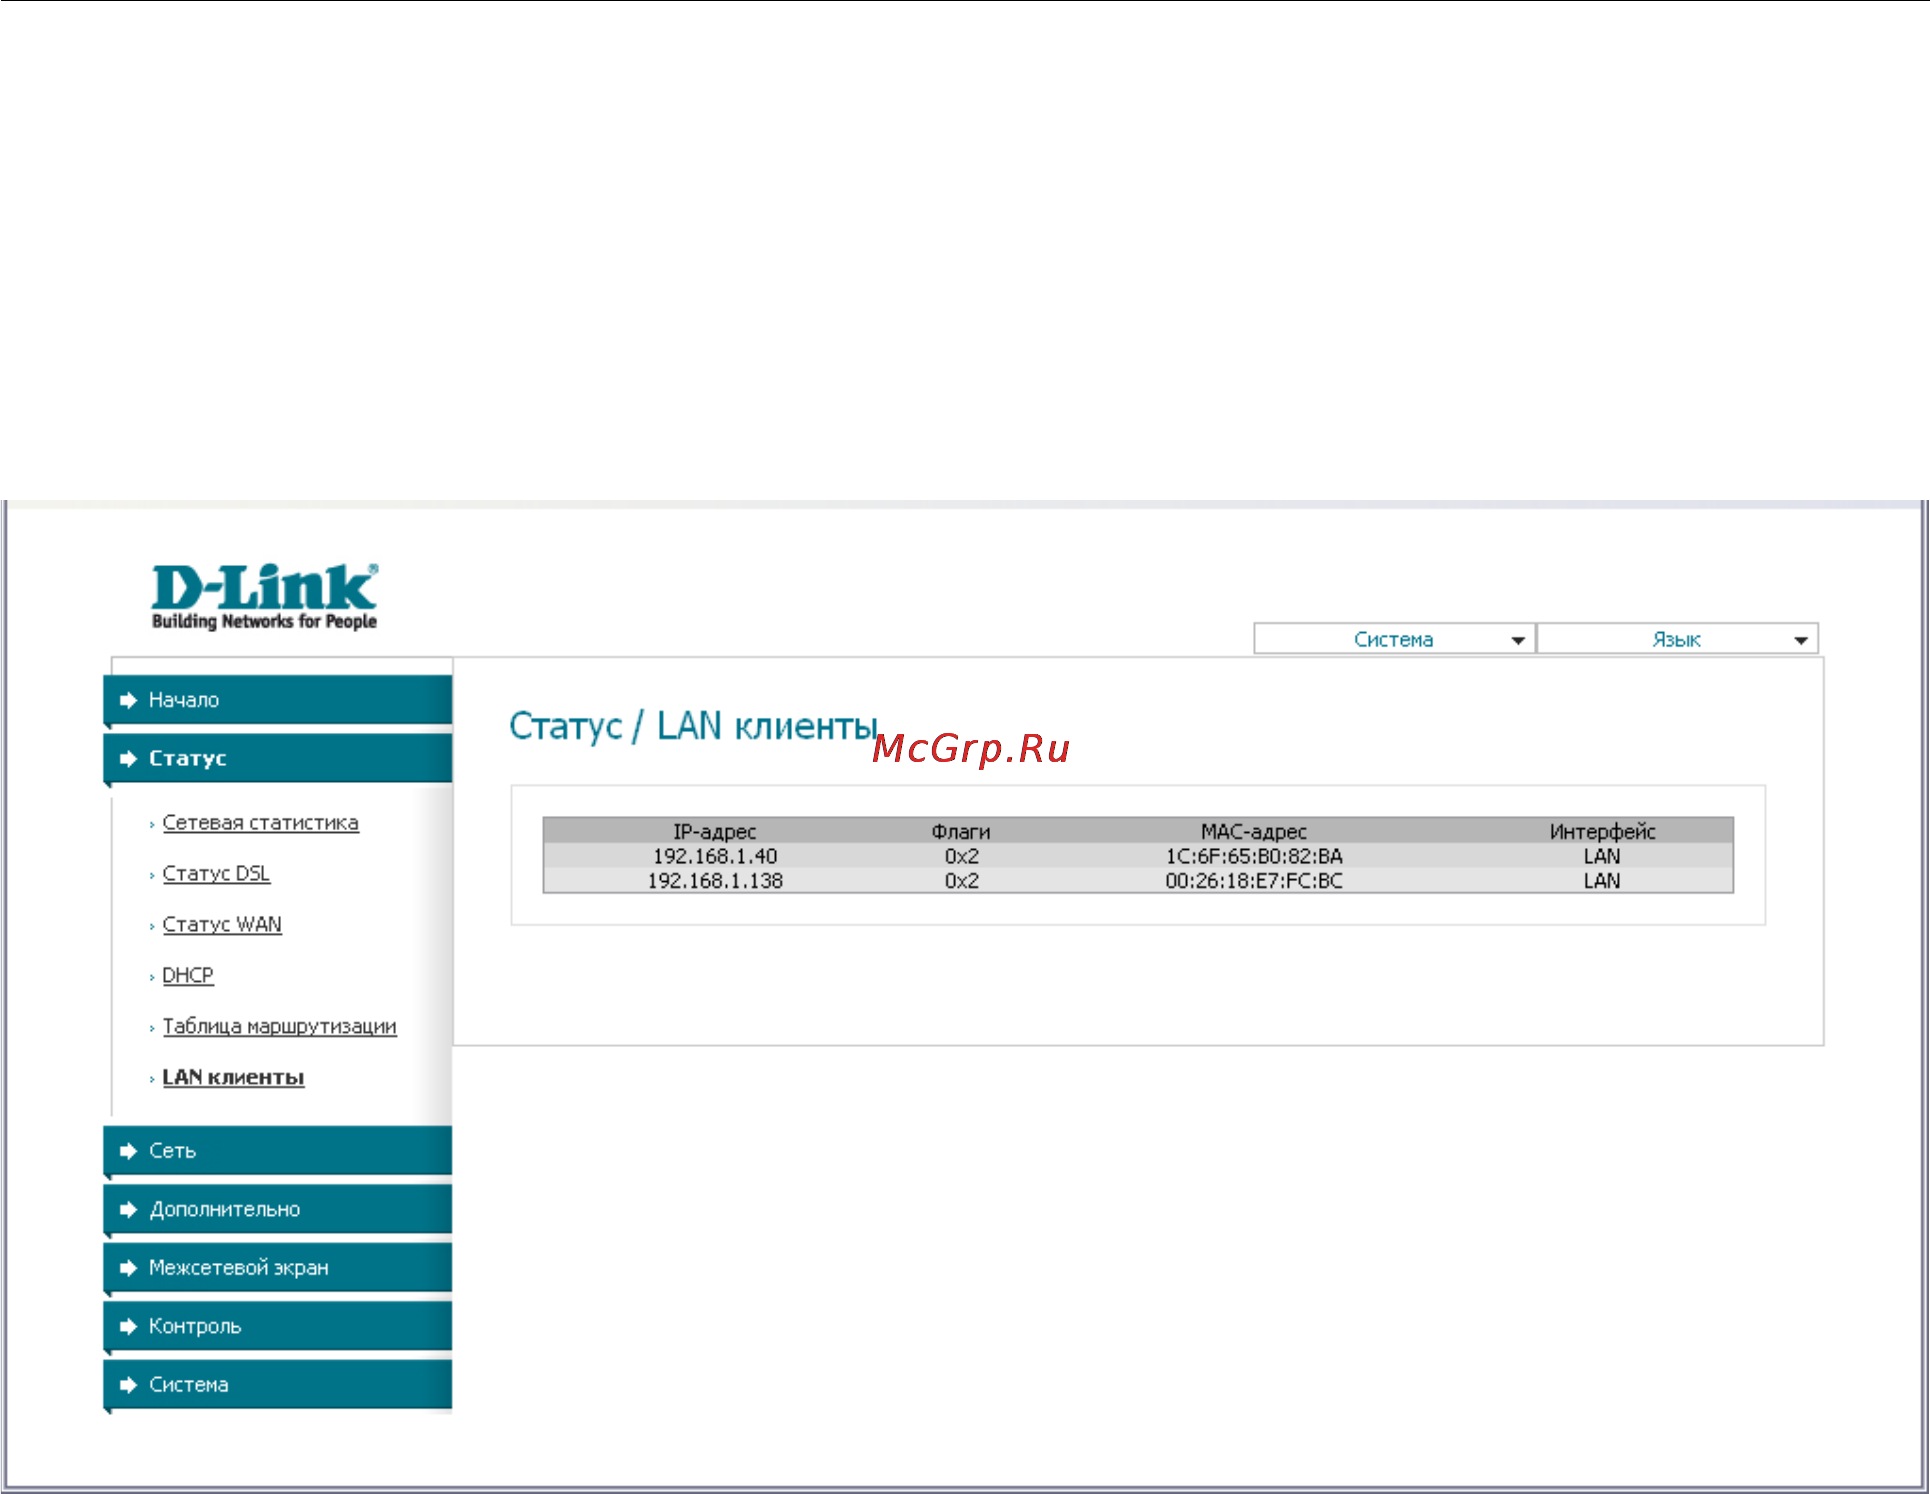1930x1494 pixels.
Task: Click the arrow icon beside Контроль
Action: pyautogui.click(x=128, y=1327)
